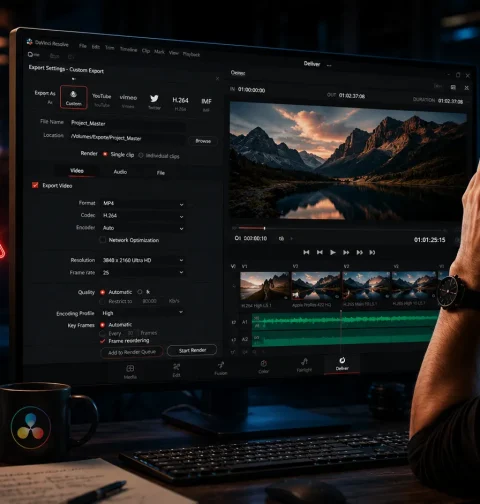Set Key Frames to Automatic
This screenshot has width=480, height=504.
tap(103, 325)
